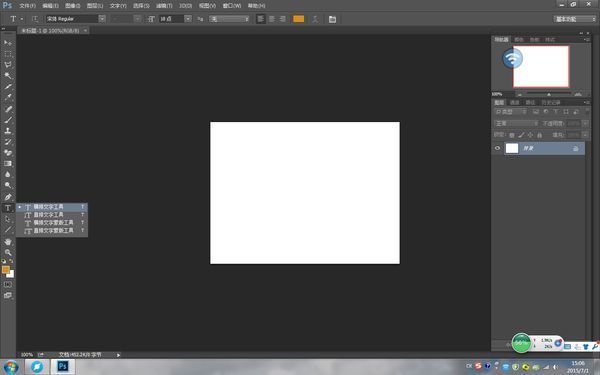Center text alignment
This screenshot has height=375, width=600.
(x=272, y=19)
